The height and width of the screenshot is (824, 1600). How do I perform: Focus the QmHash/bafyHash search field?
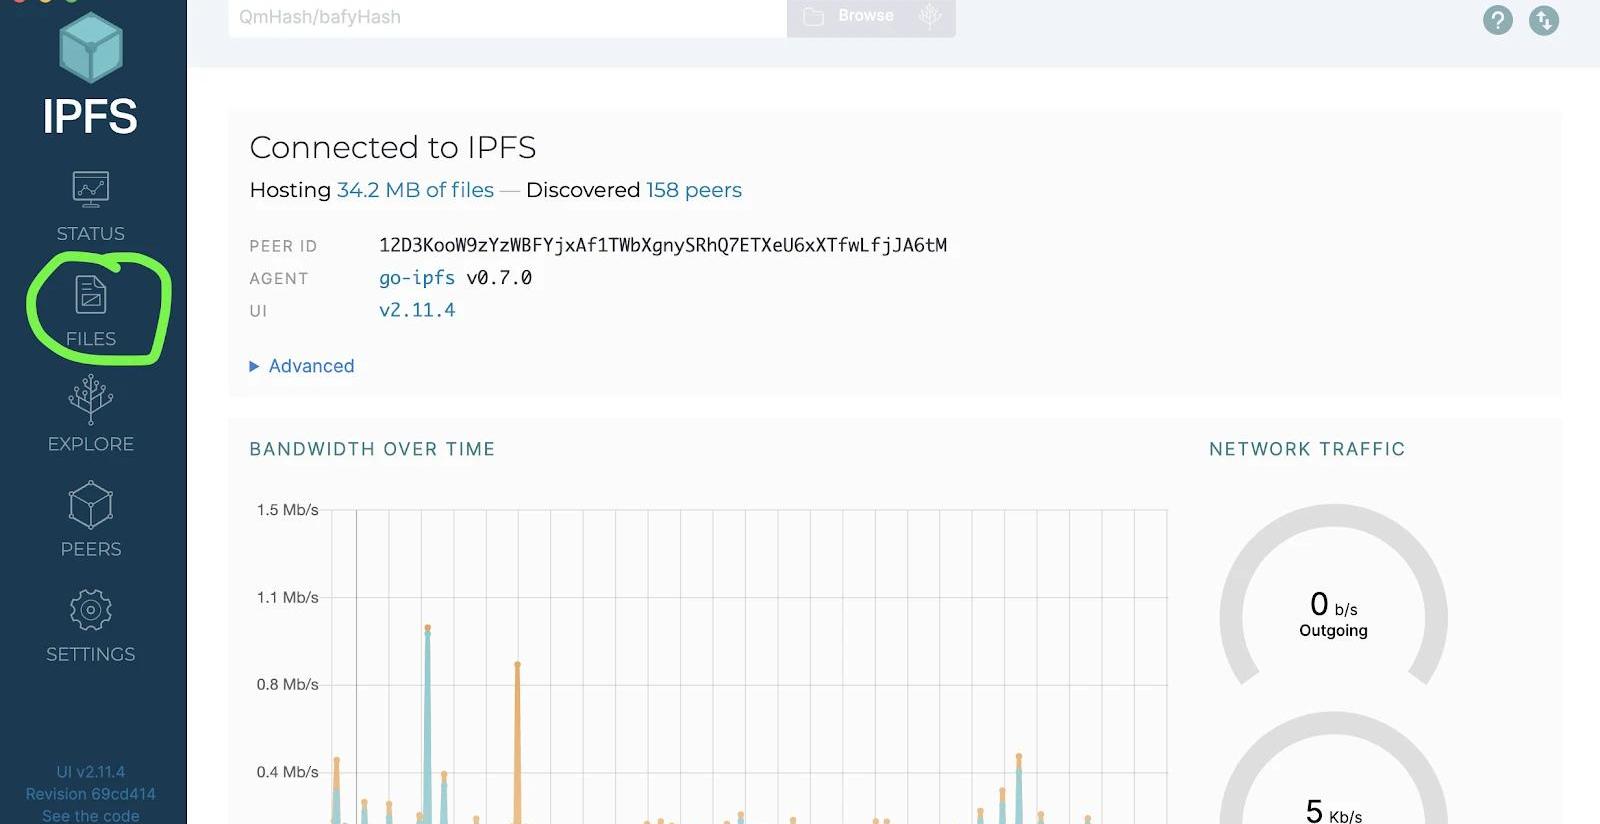(x=506, y=17)
